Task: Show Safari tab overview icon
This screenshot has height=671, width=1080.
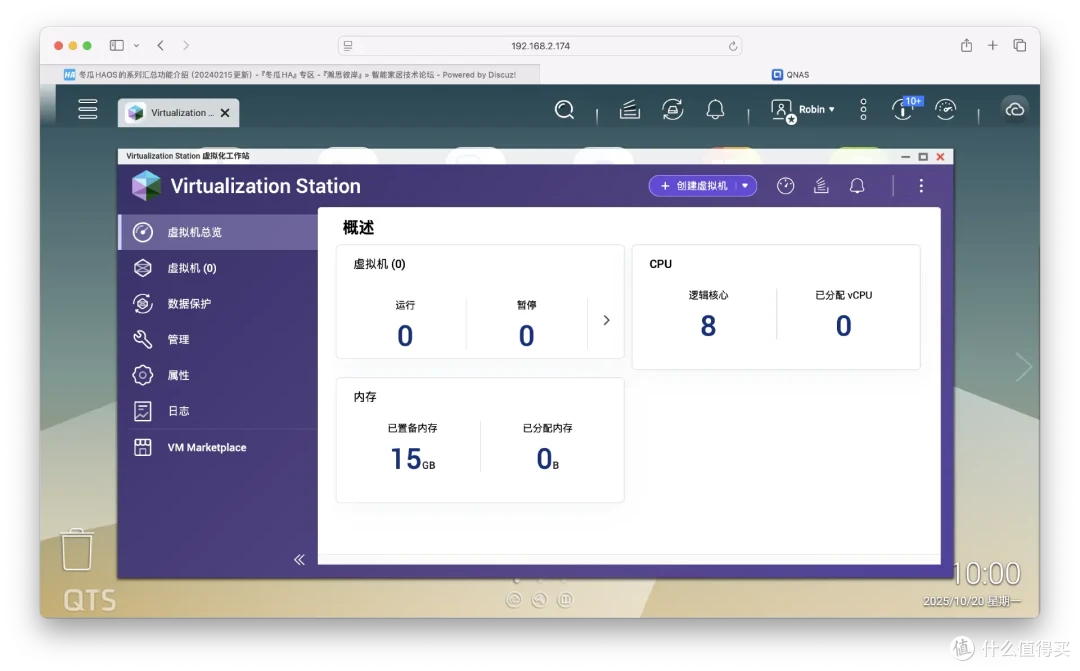Action: point(1019,45)
